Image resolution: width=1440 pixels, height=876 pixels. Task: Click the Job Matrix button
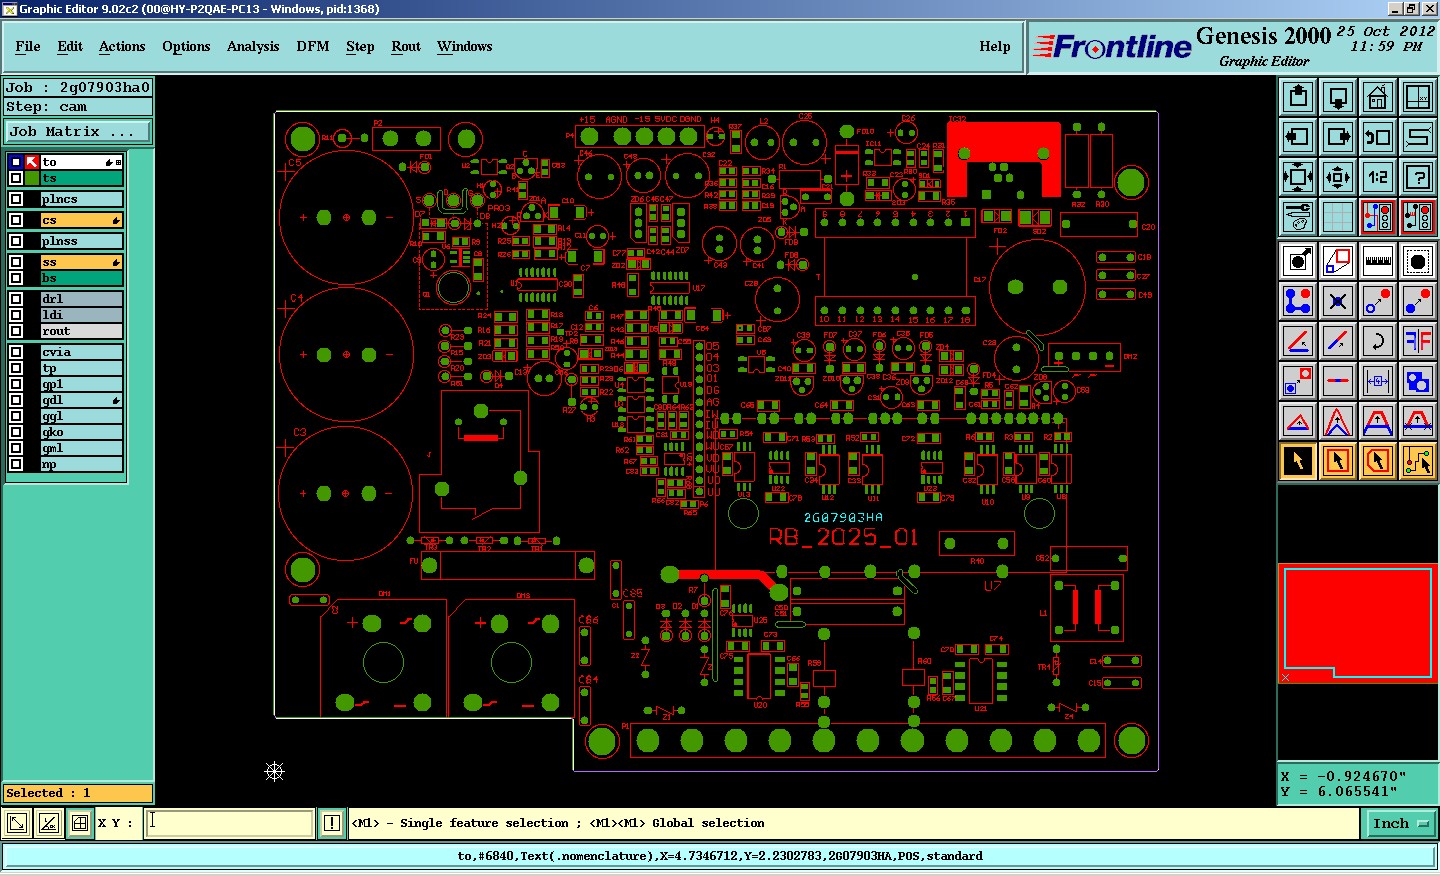(78, 132)
